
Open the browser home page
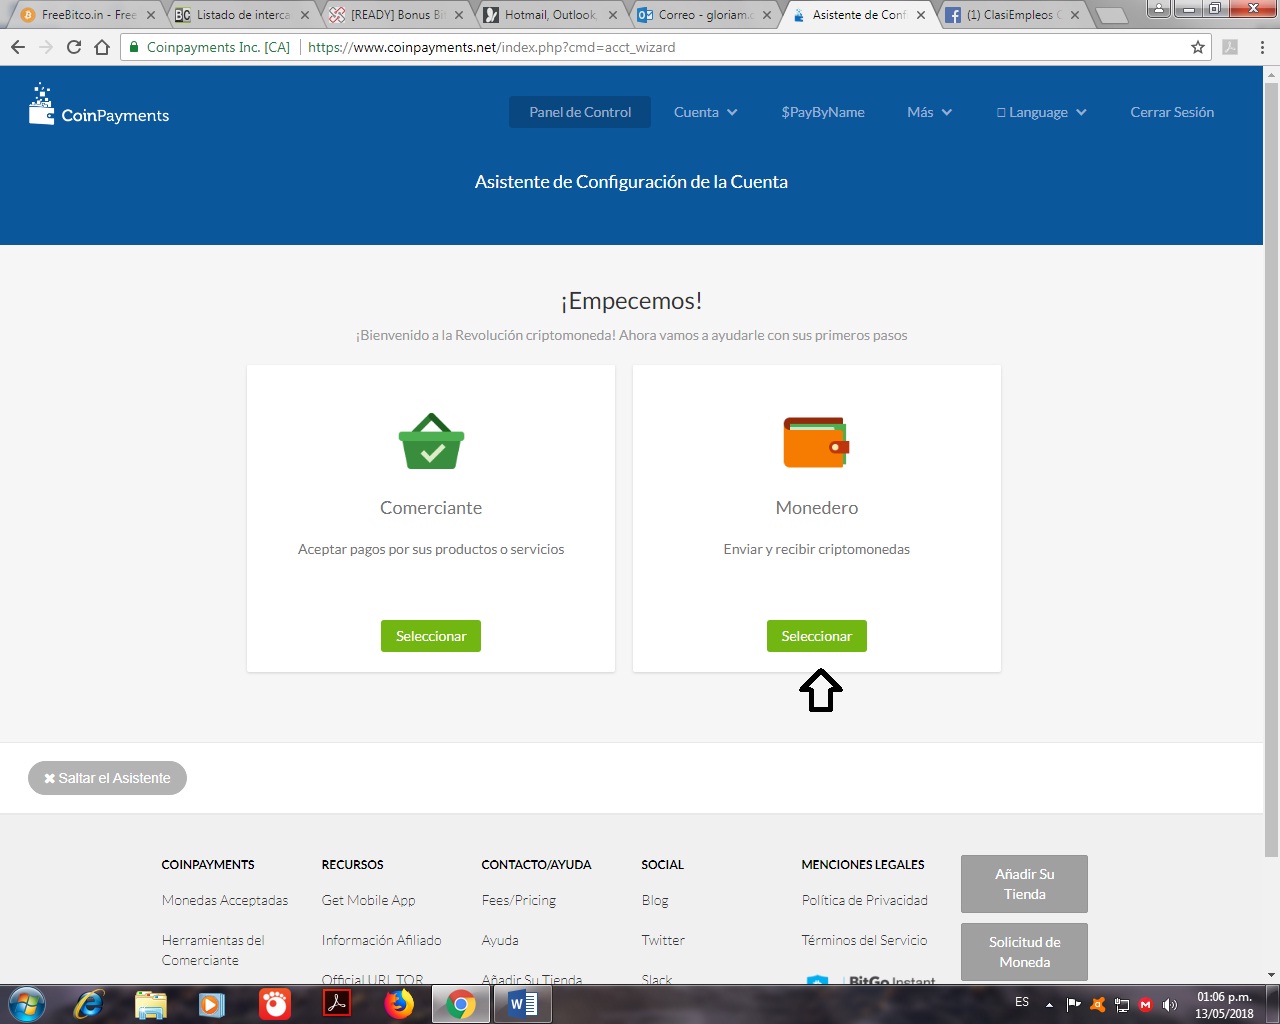pos(102,47)
